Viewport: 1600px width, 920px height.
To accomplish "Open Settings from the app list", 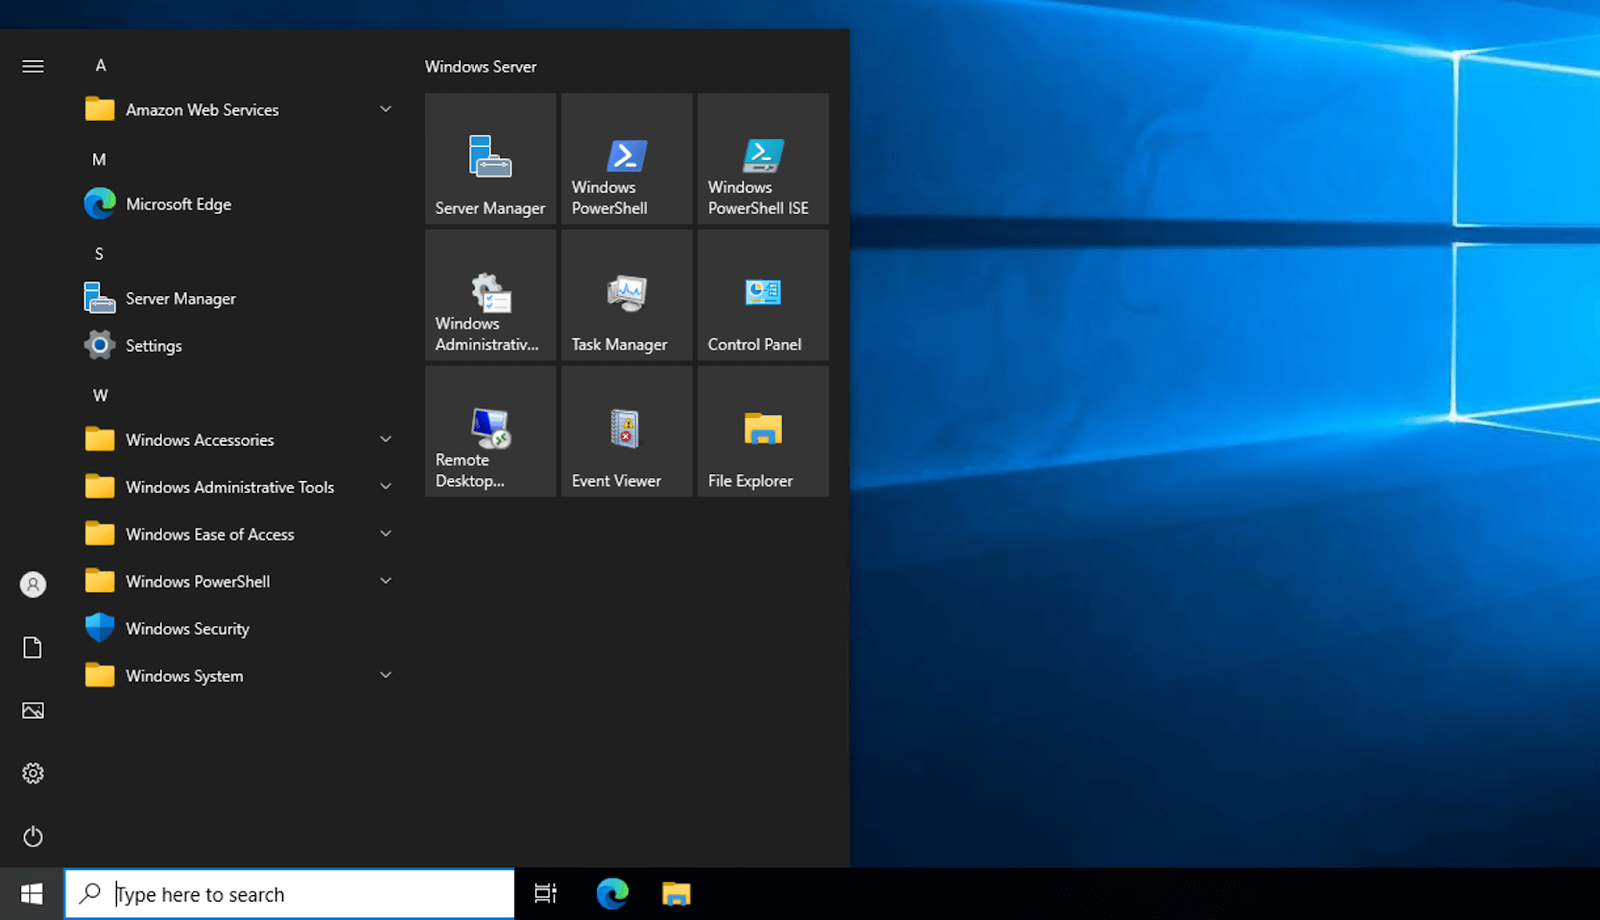I will [240, 345].
